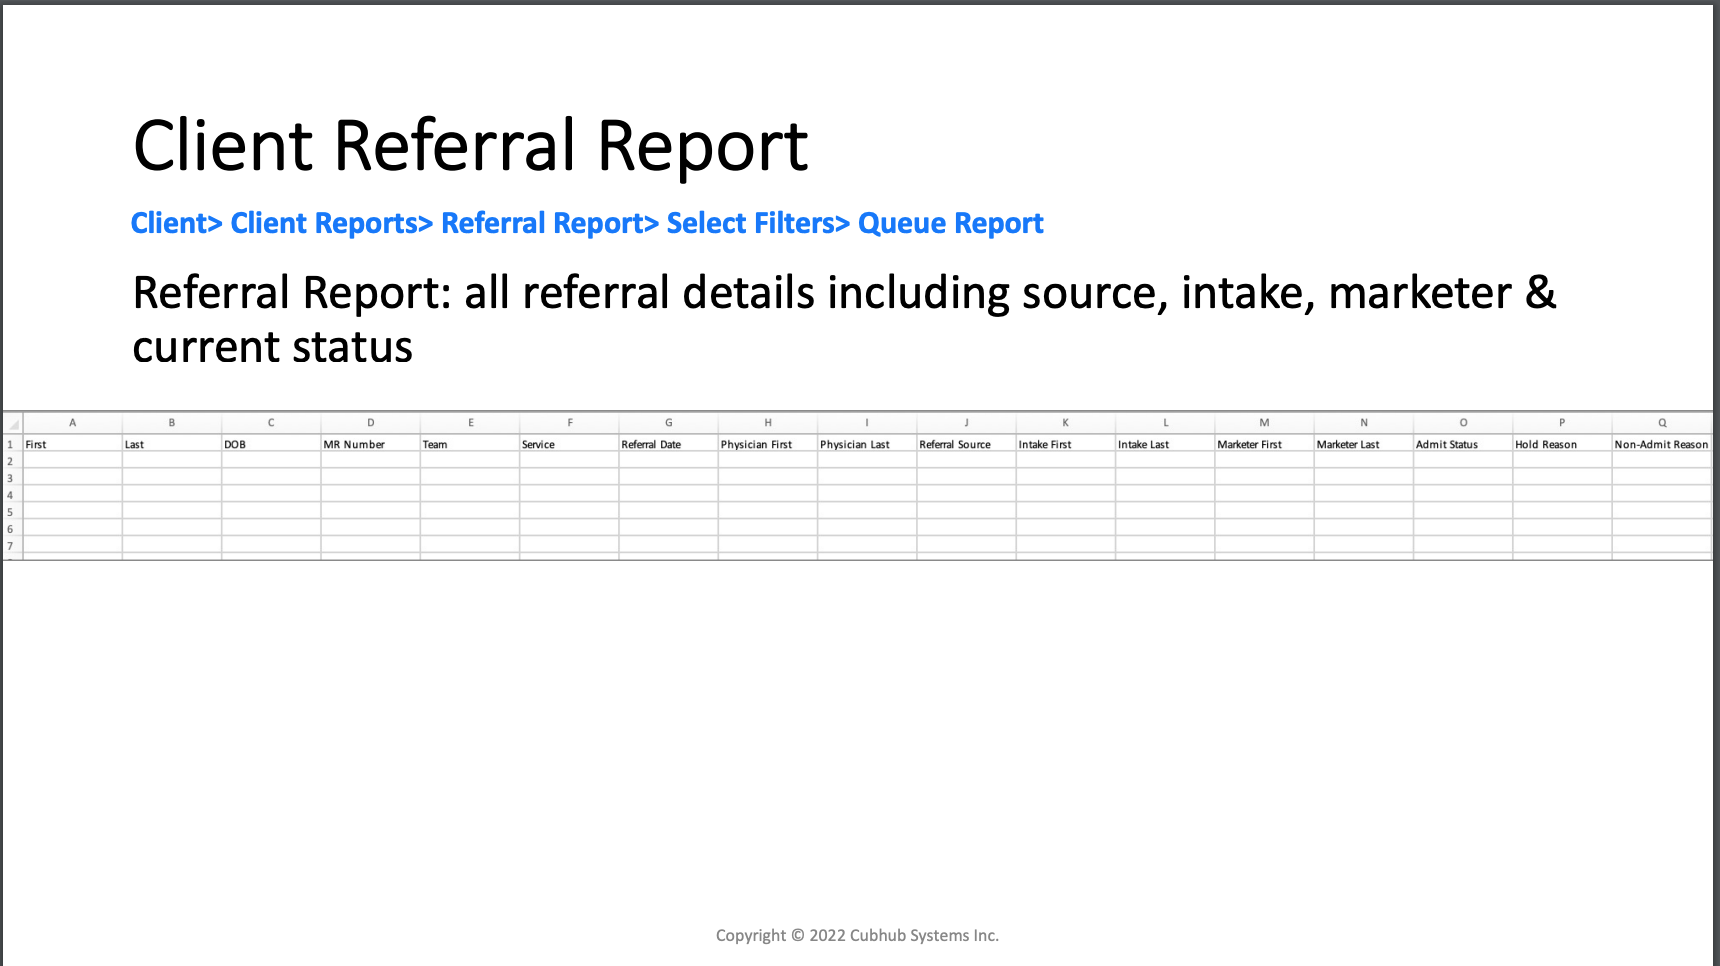Click the blue 'Client> Client Reports>' navigation path text
This screenshot has height=966, width=1720.
pyautogui.click(x=587, y=223)
